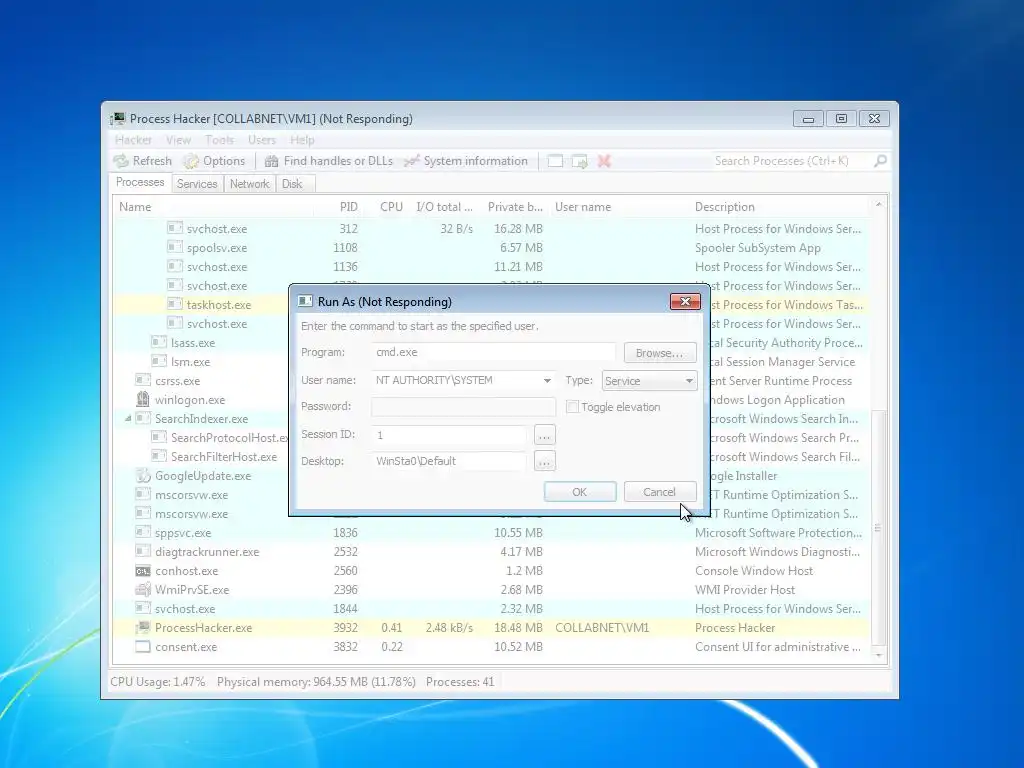Screen dimensions: 1024x768
Task: Click the Browse... button
Action: [660, 353]
